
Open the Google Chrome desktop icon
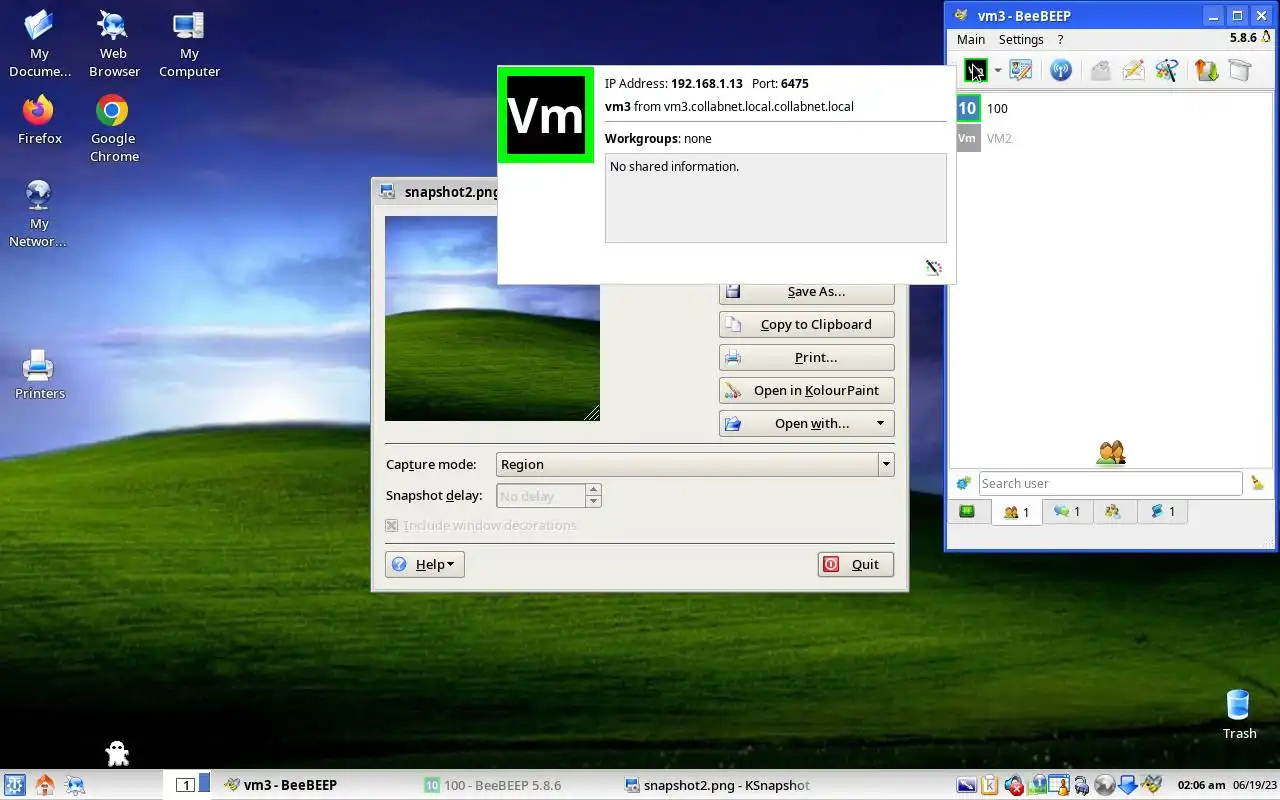coord(114,128)
